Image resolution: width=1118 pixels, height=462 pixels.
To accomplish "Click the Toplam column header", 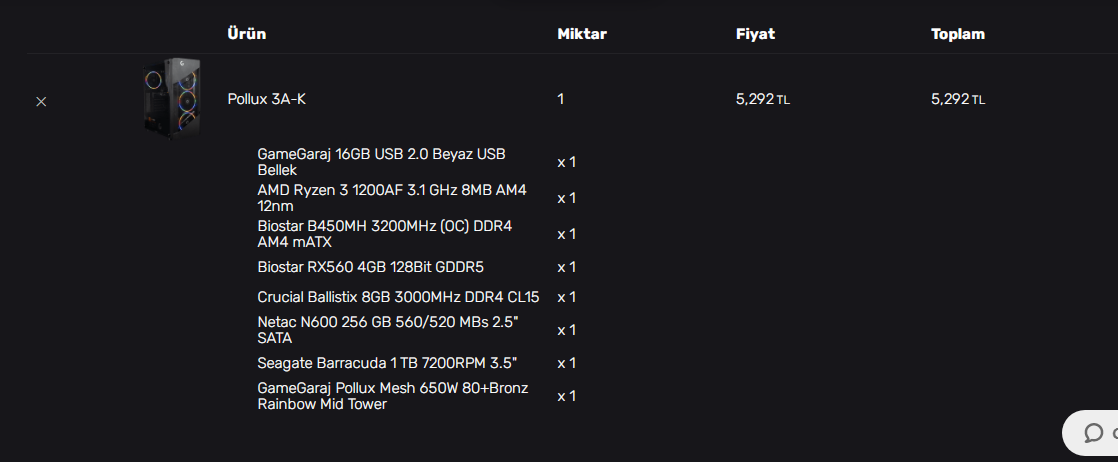I will 957,34.
